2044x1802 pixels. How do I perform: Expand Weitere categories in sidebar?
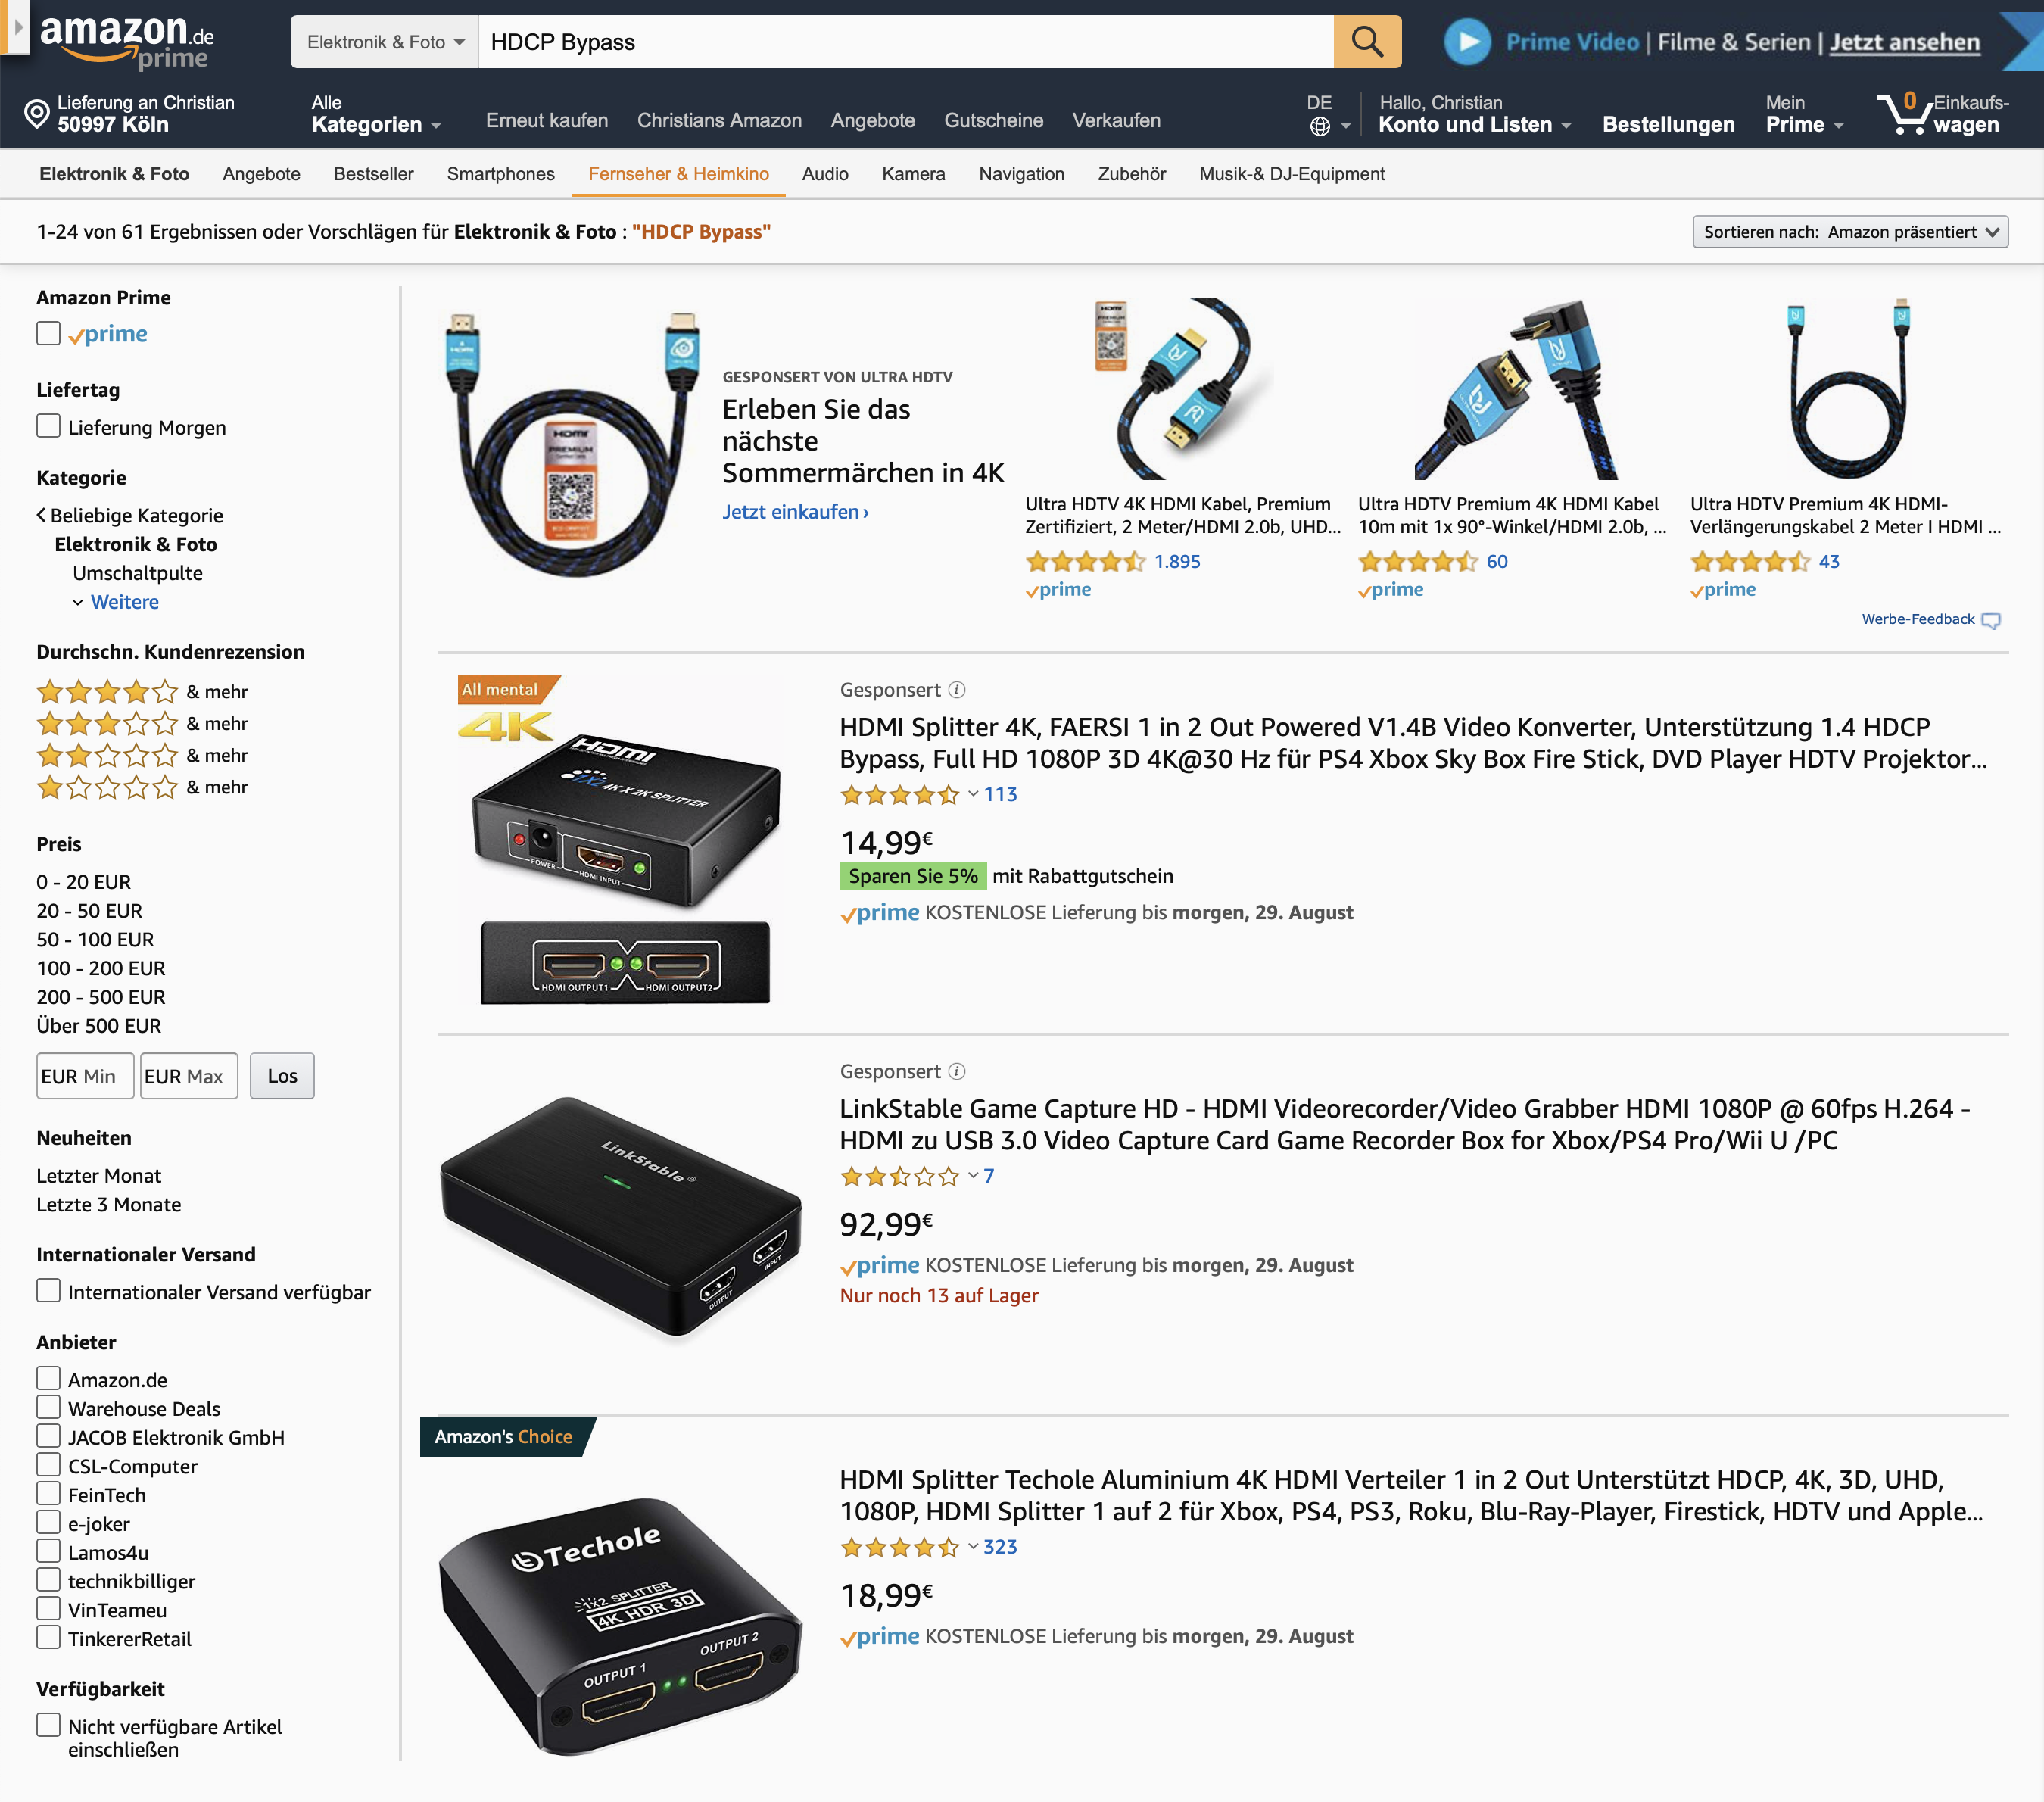[124, 602]
